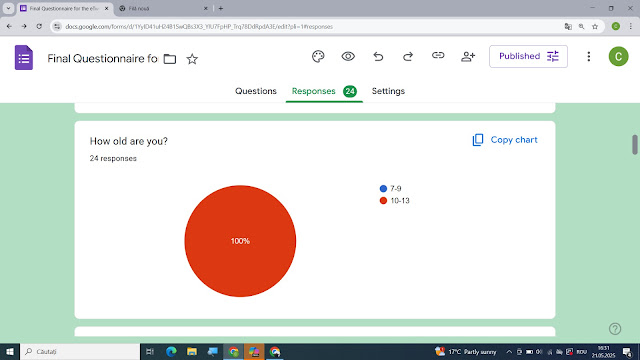
Task: Click the red 100% pie slice
Action: click(240, 241)
